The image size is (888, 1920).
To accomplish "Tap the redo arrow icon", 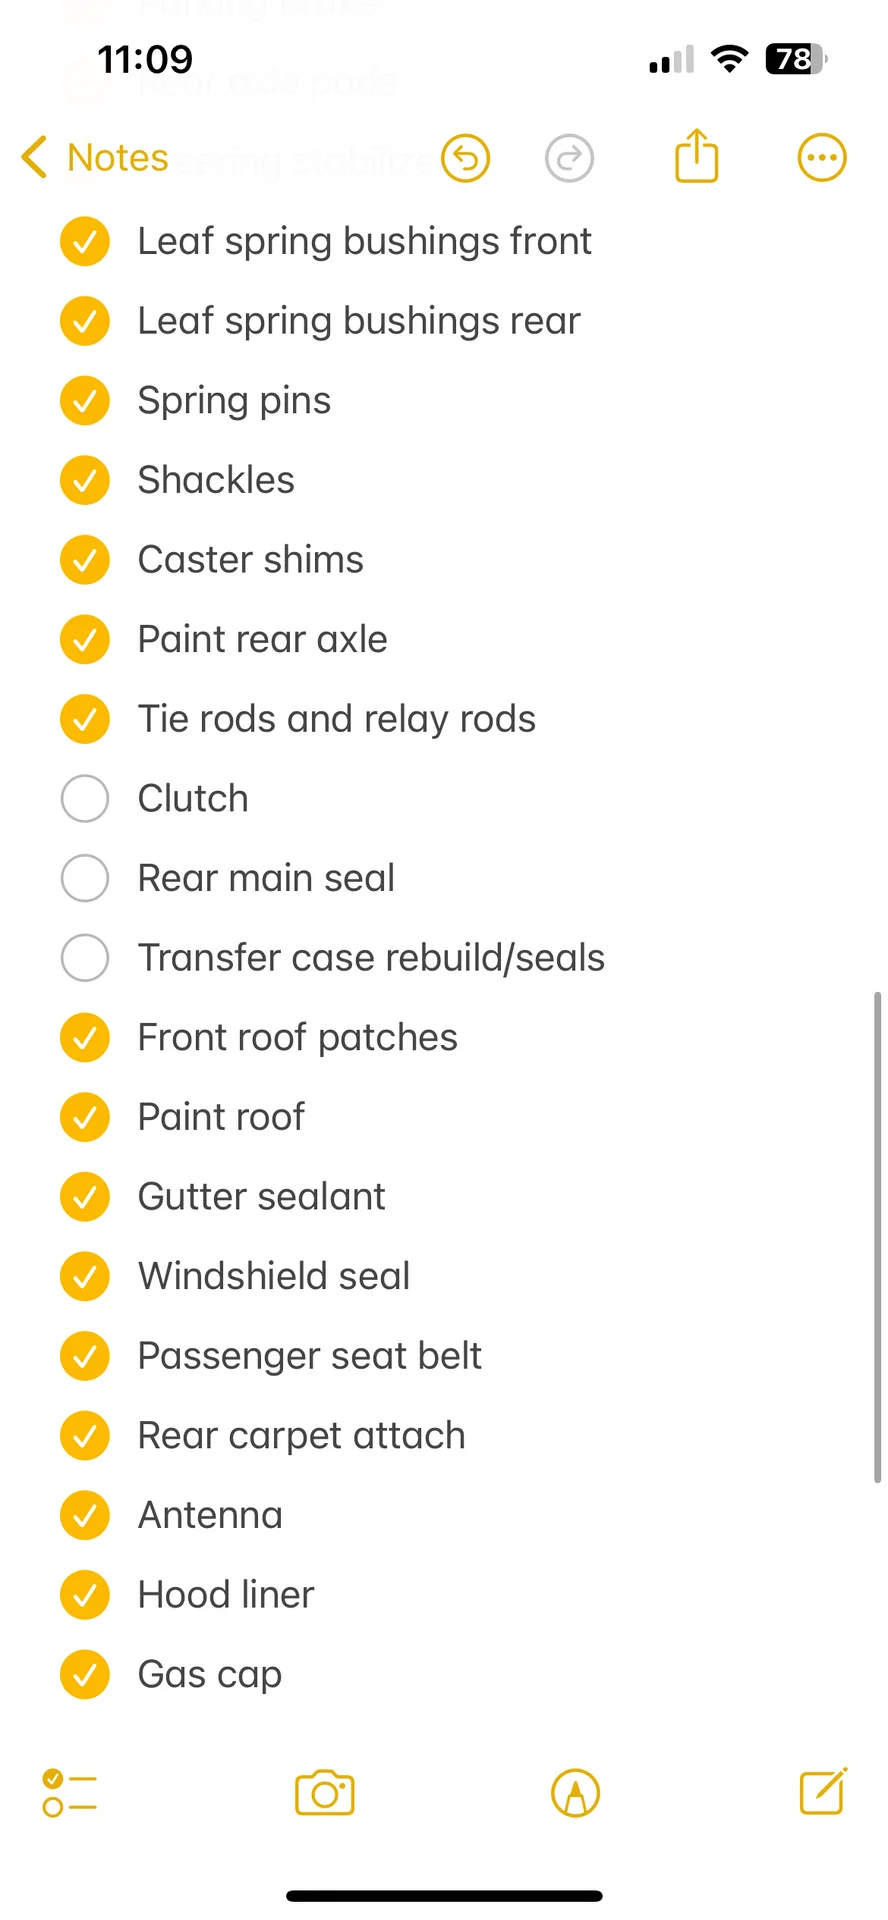I will point(570,158).
